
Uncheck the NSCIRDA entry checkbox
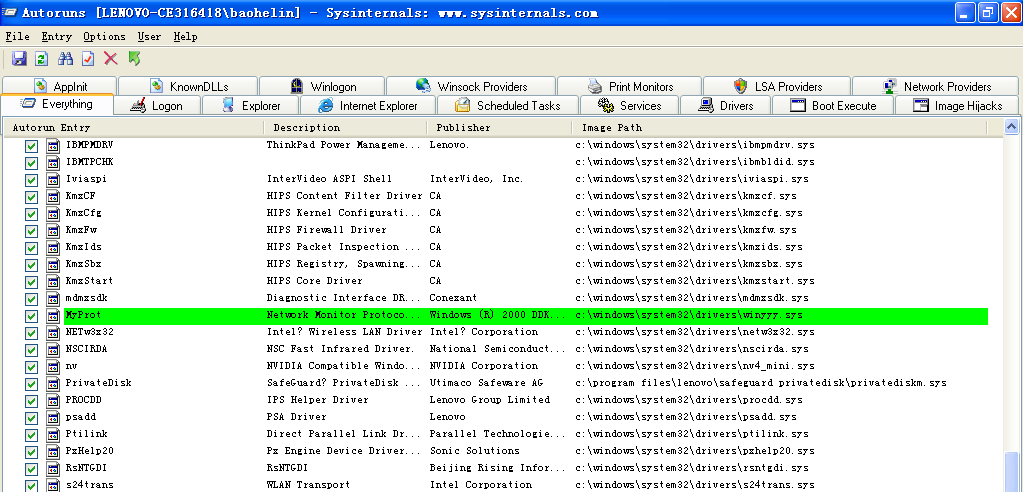pos(31,350)
